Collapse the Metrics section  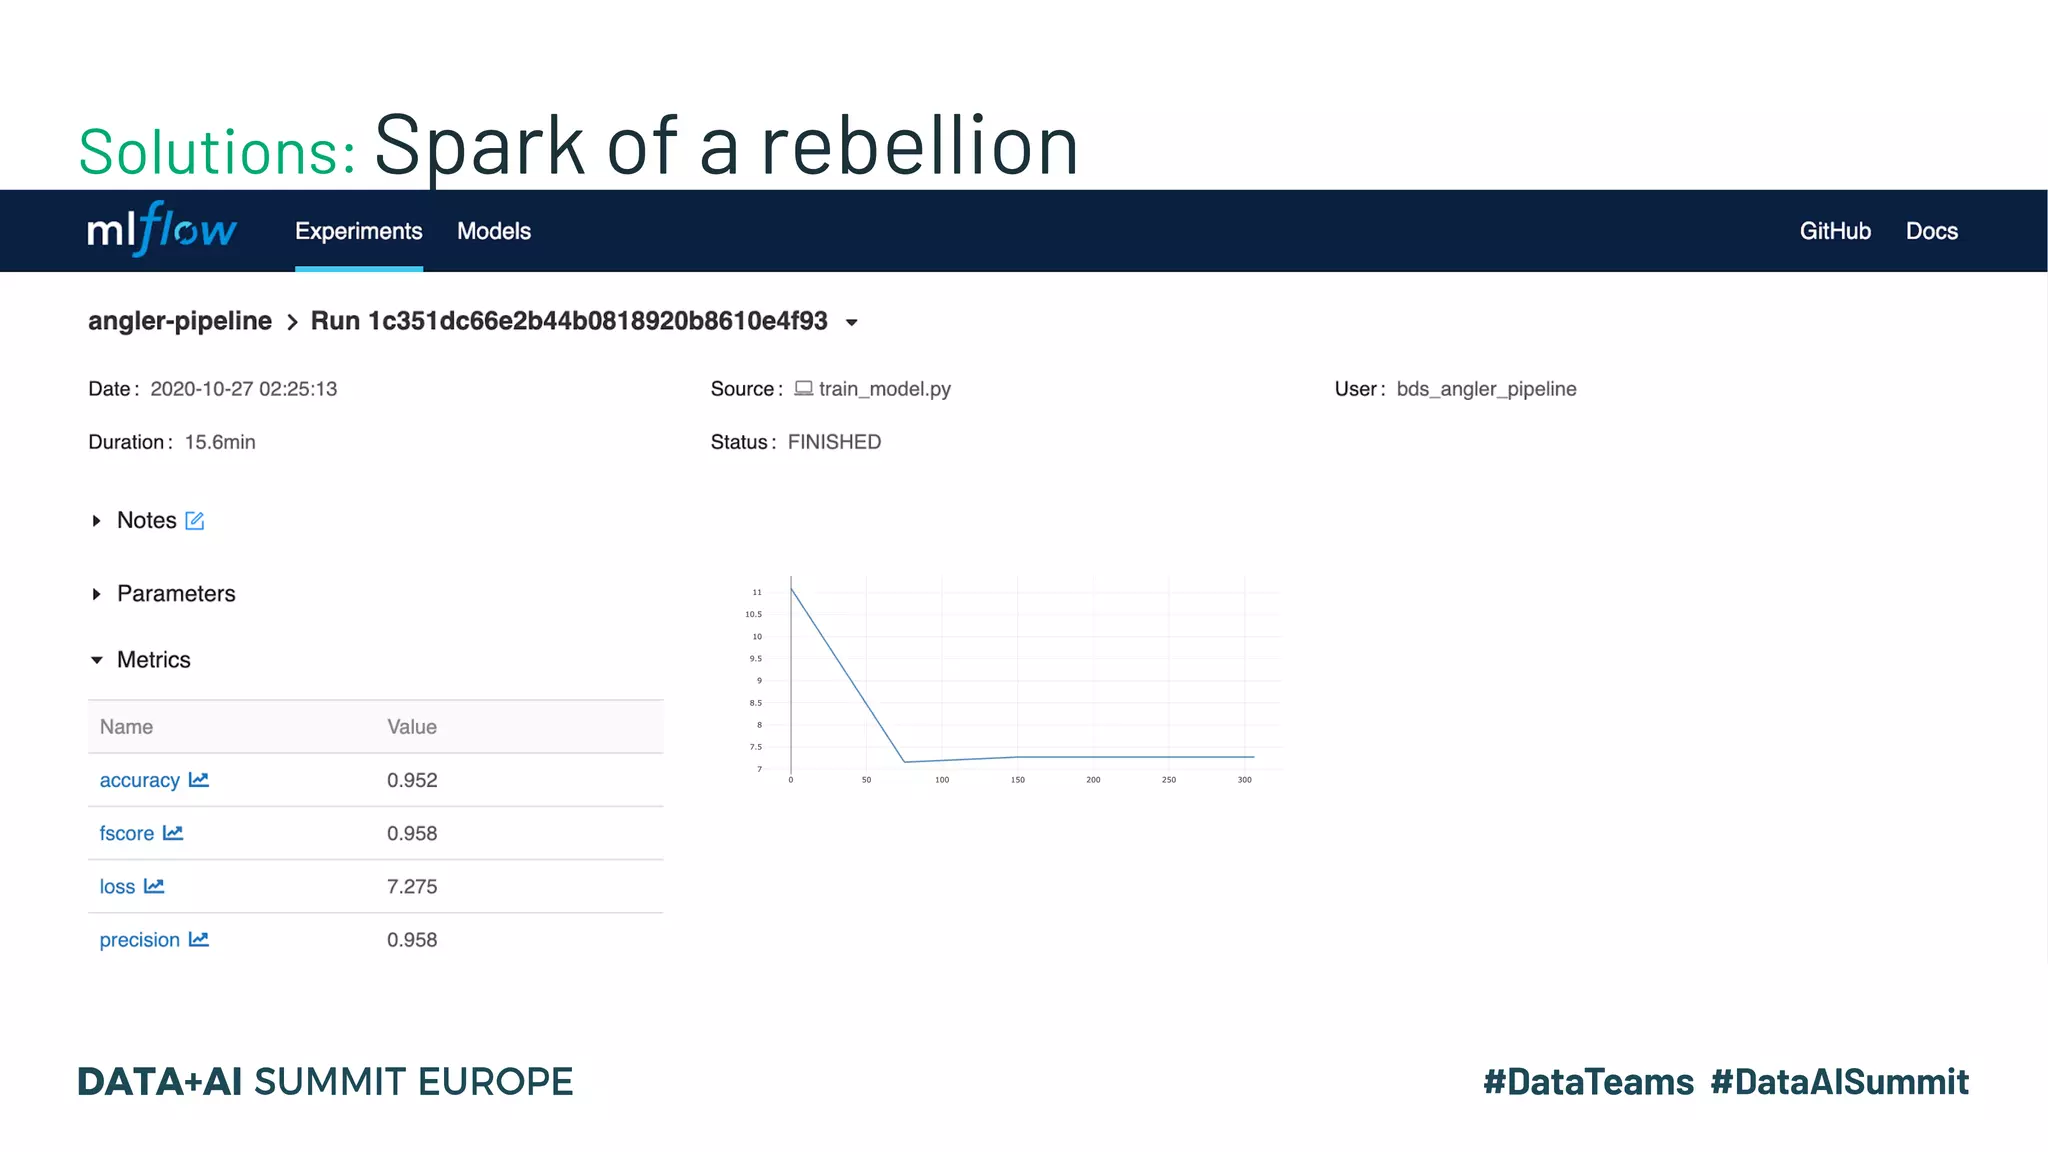pos(97,660)
